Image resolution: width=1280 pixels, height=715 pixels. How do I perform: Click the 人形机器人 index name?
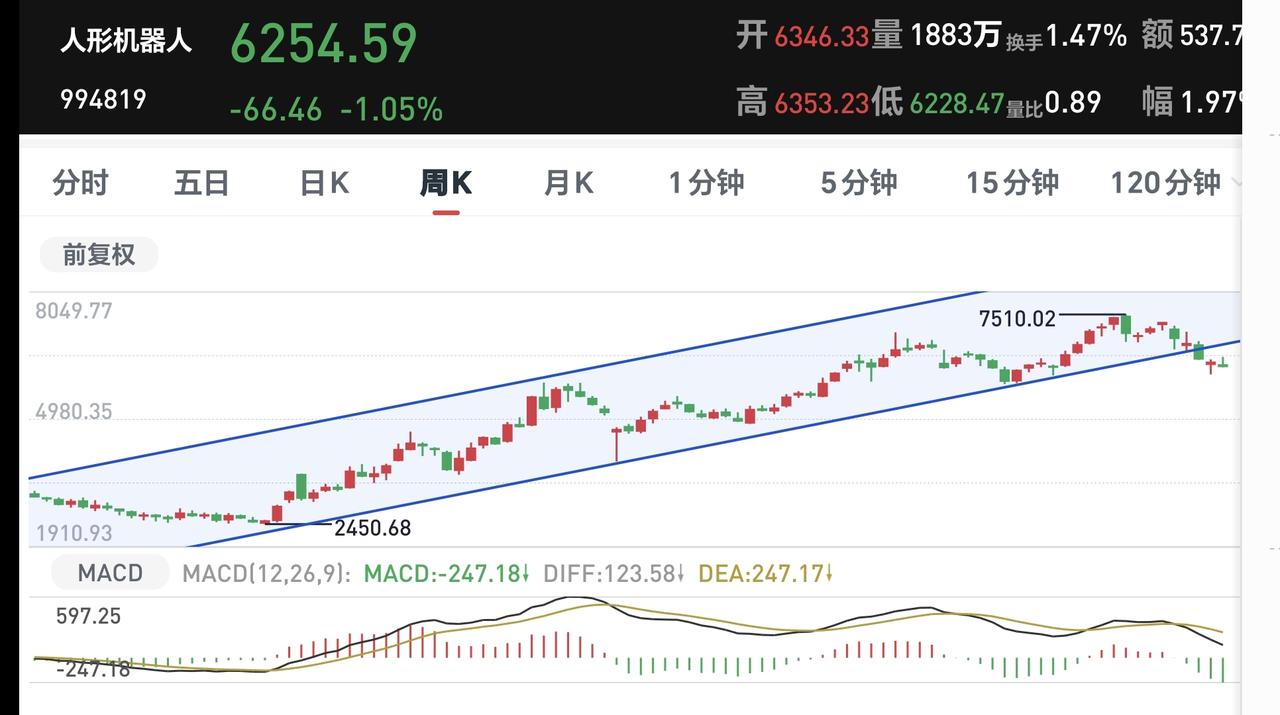[126, 42]
